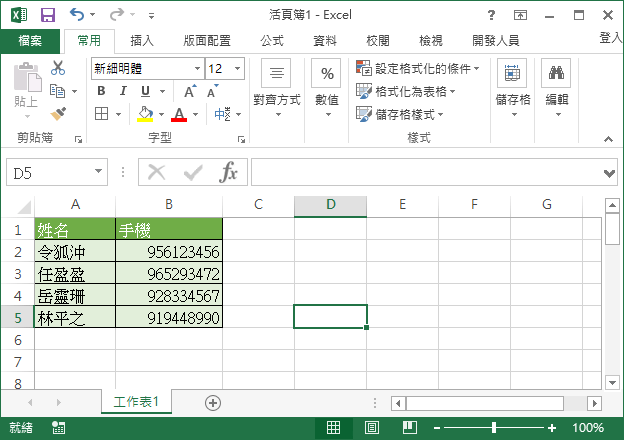This screenshot has height=440, width=624.
Task: Click the Redo arrow icon
Action: 117,15
